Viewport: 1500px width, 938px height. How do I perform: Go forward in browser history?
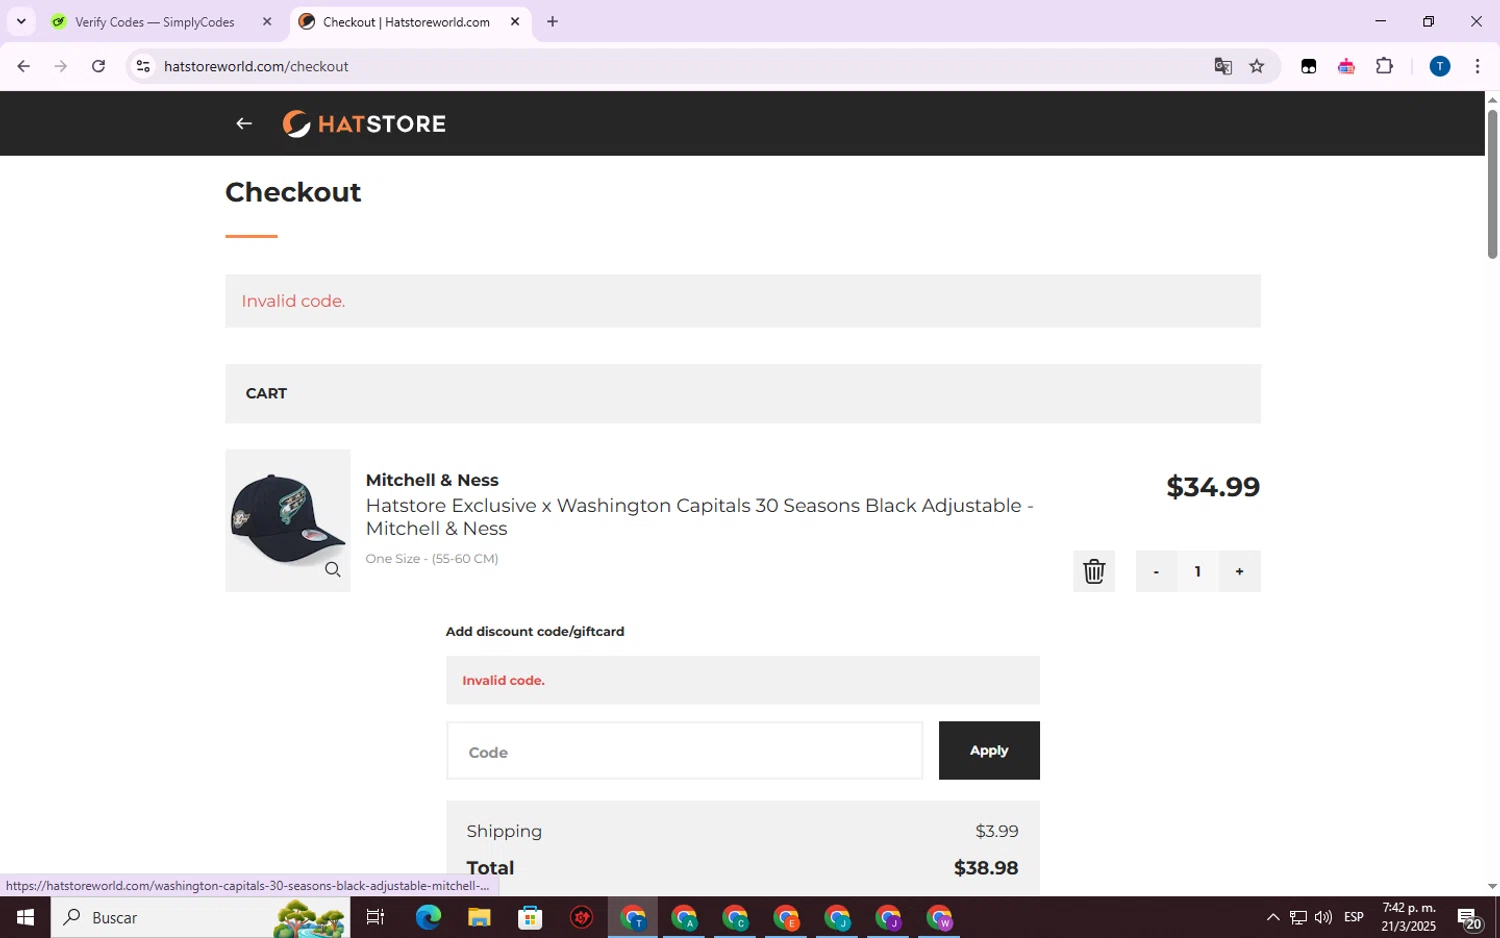pyautogui.click(x=61, y=66)
